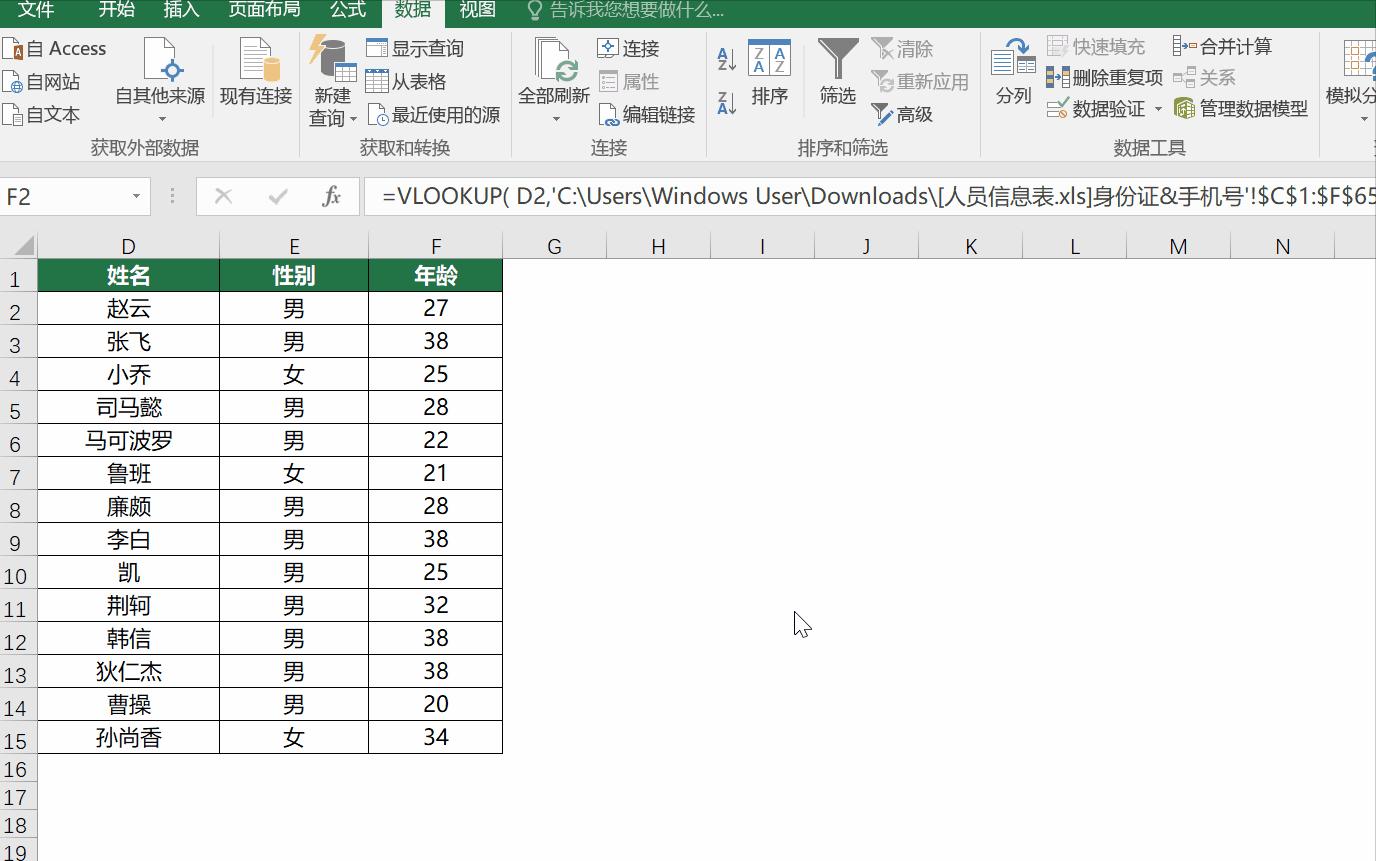Open Edit Links dialog

pos(646,115)
